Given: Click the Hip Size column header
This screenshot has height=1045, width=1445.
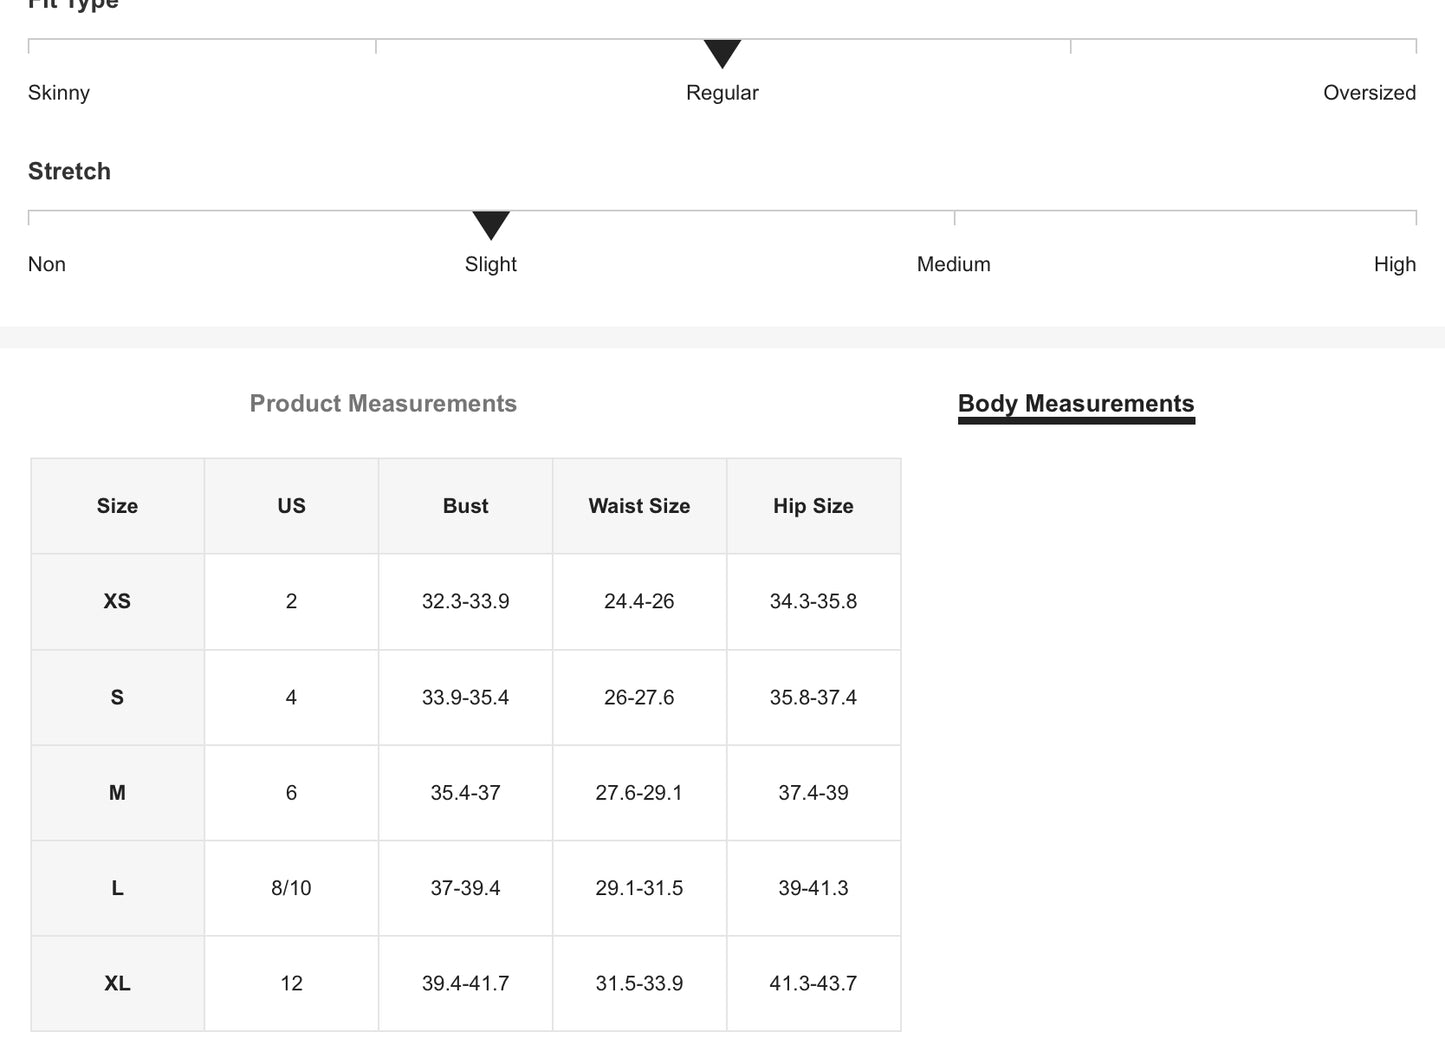Looking at the screenshot, I should tap(813, 506).
